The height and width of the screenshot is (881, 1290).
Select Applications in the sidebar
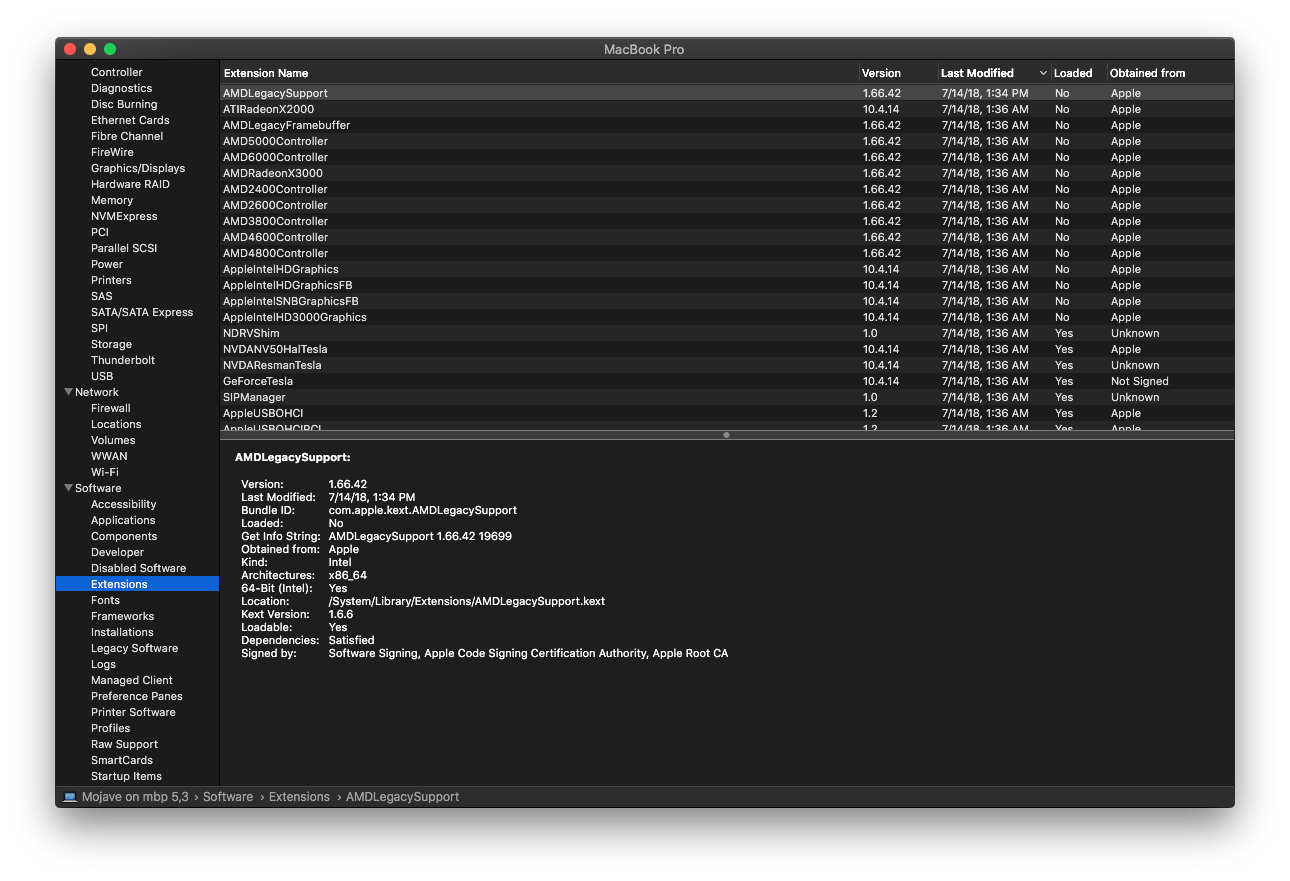[x=123, y=520]
